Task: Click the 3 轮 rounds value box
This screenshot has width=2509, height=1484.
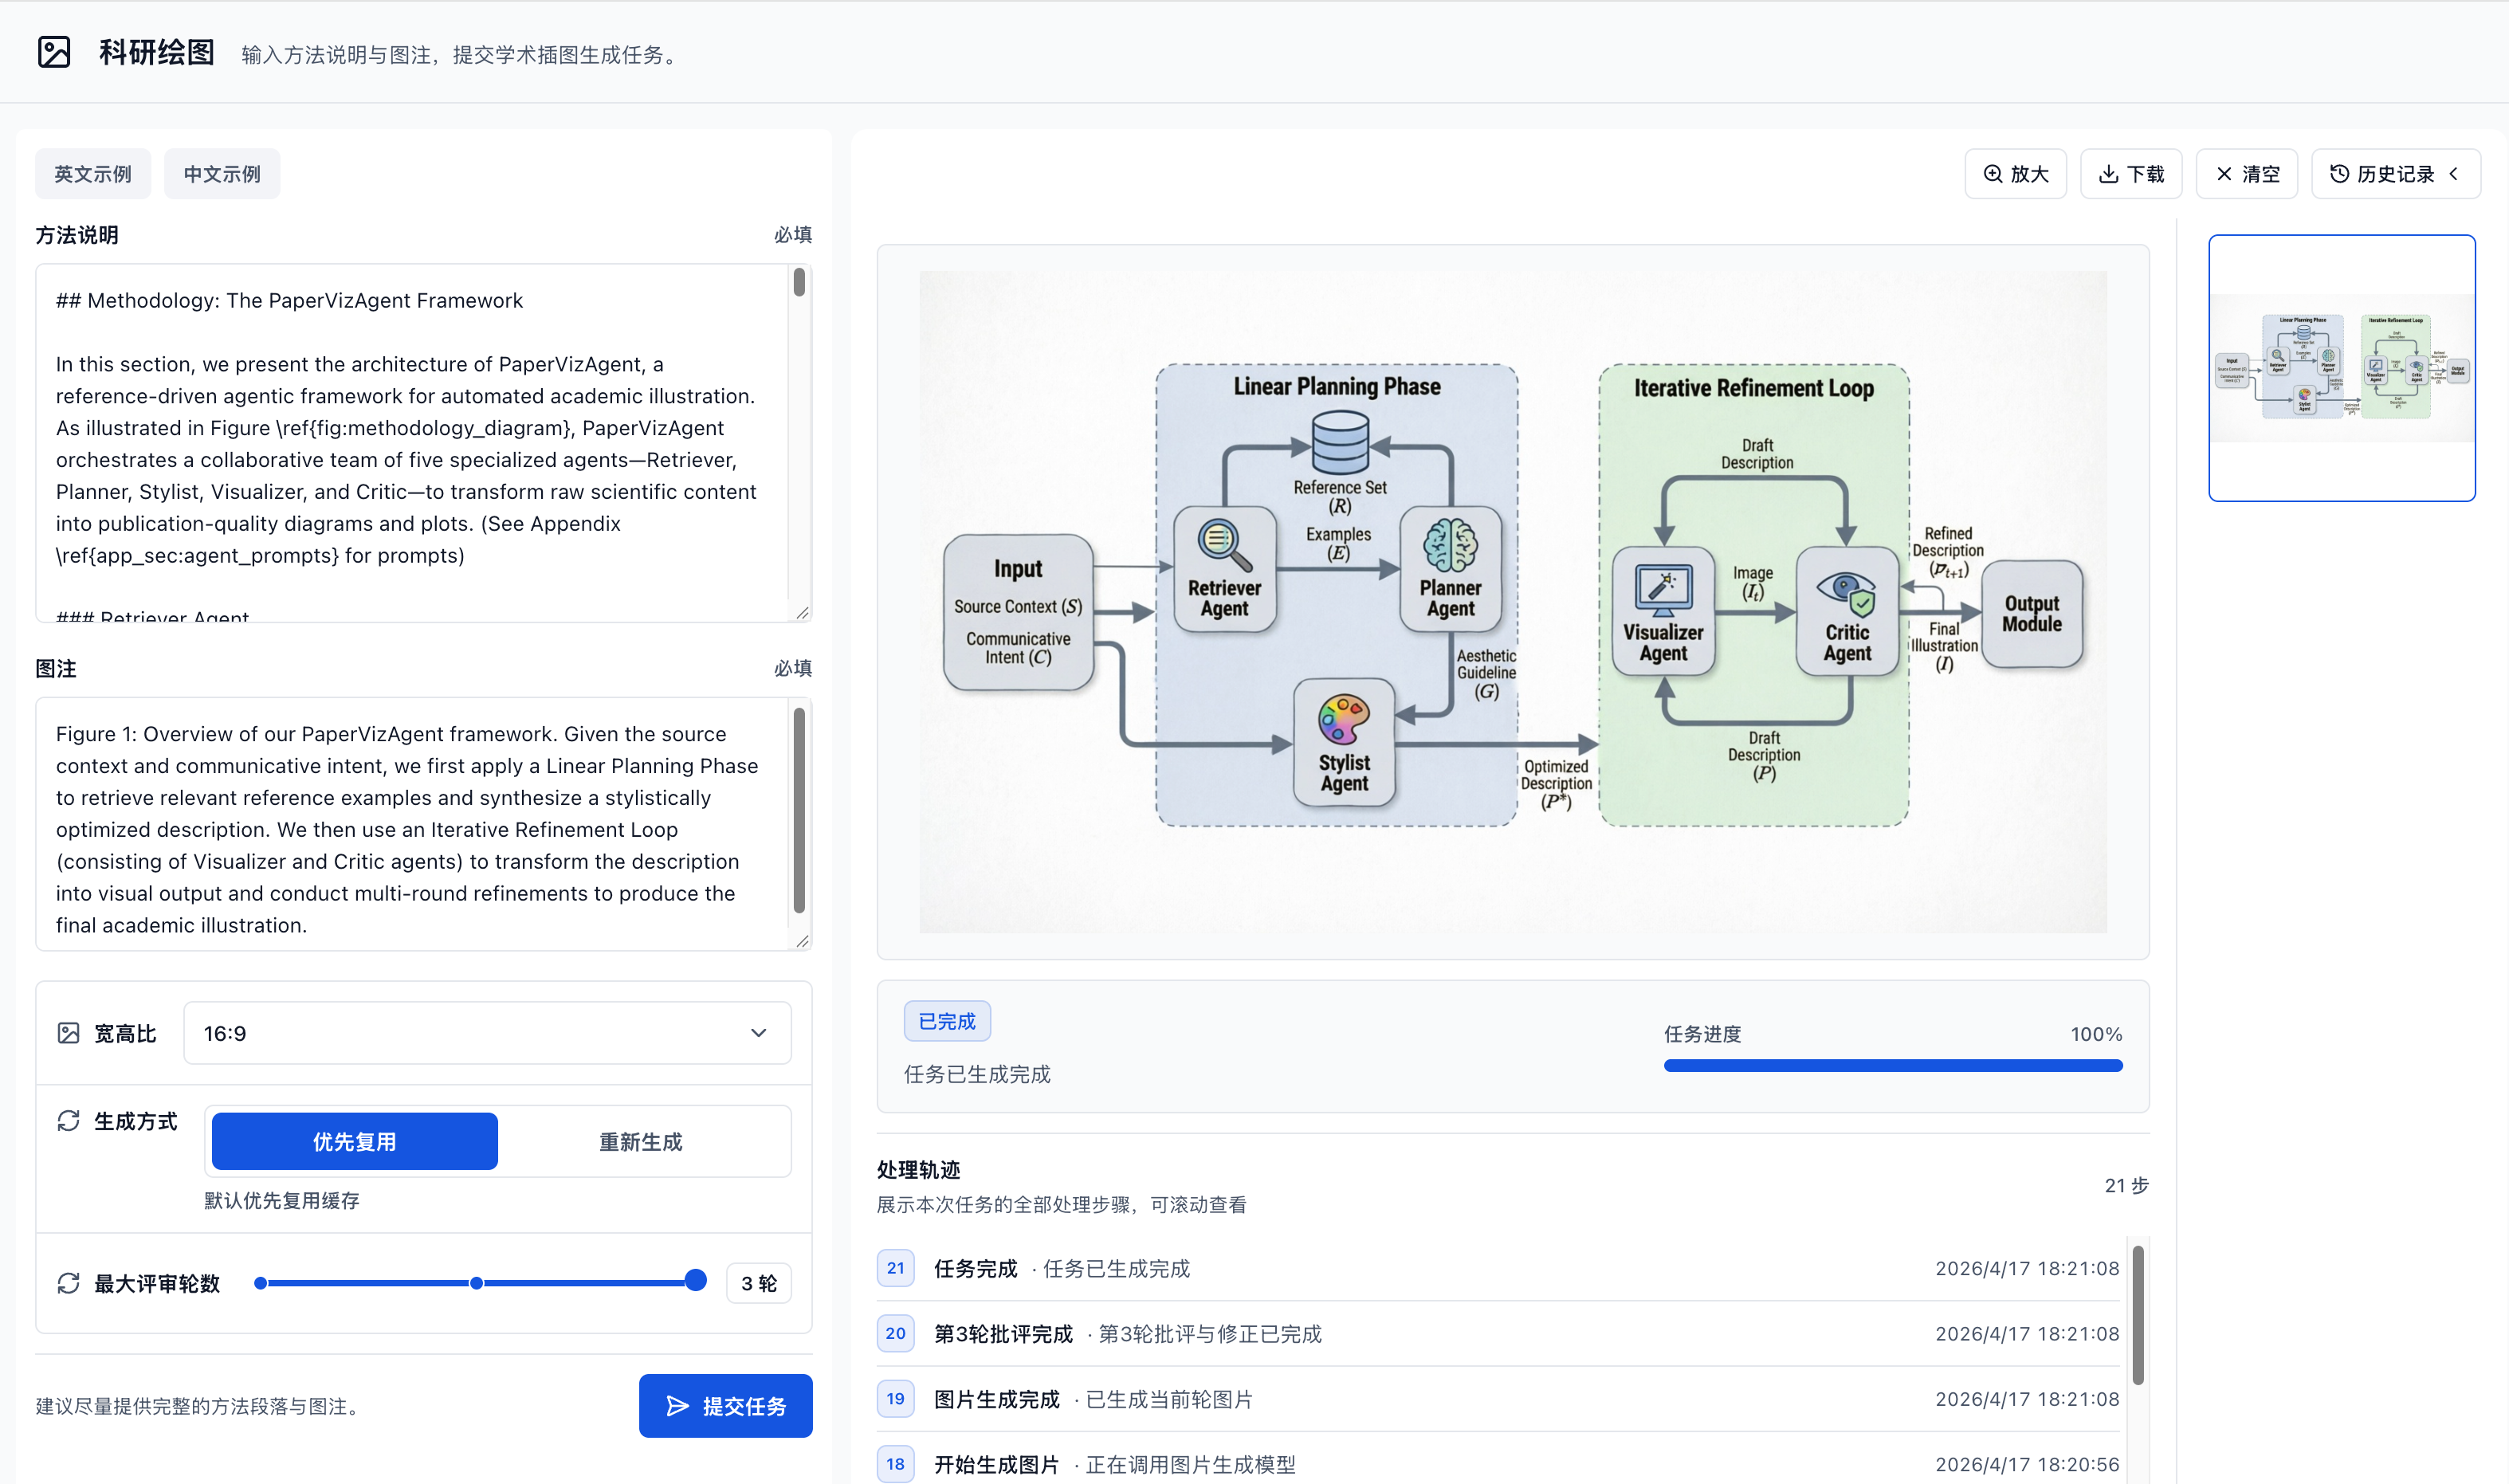Action: [759, 1283]
